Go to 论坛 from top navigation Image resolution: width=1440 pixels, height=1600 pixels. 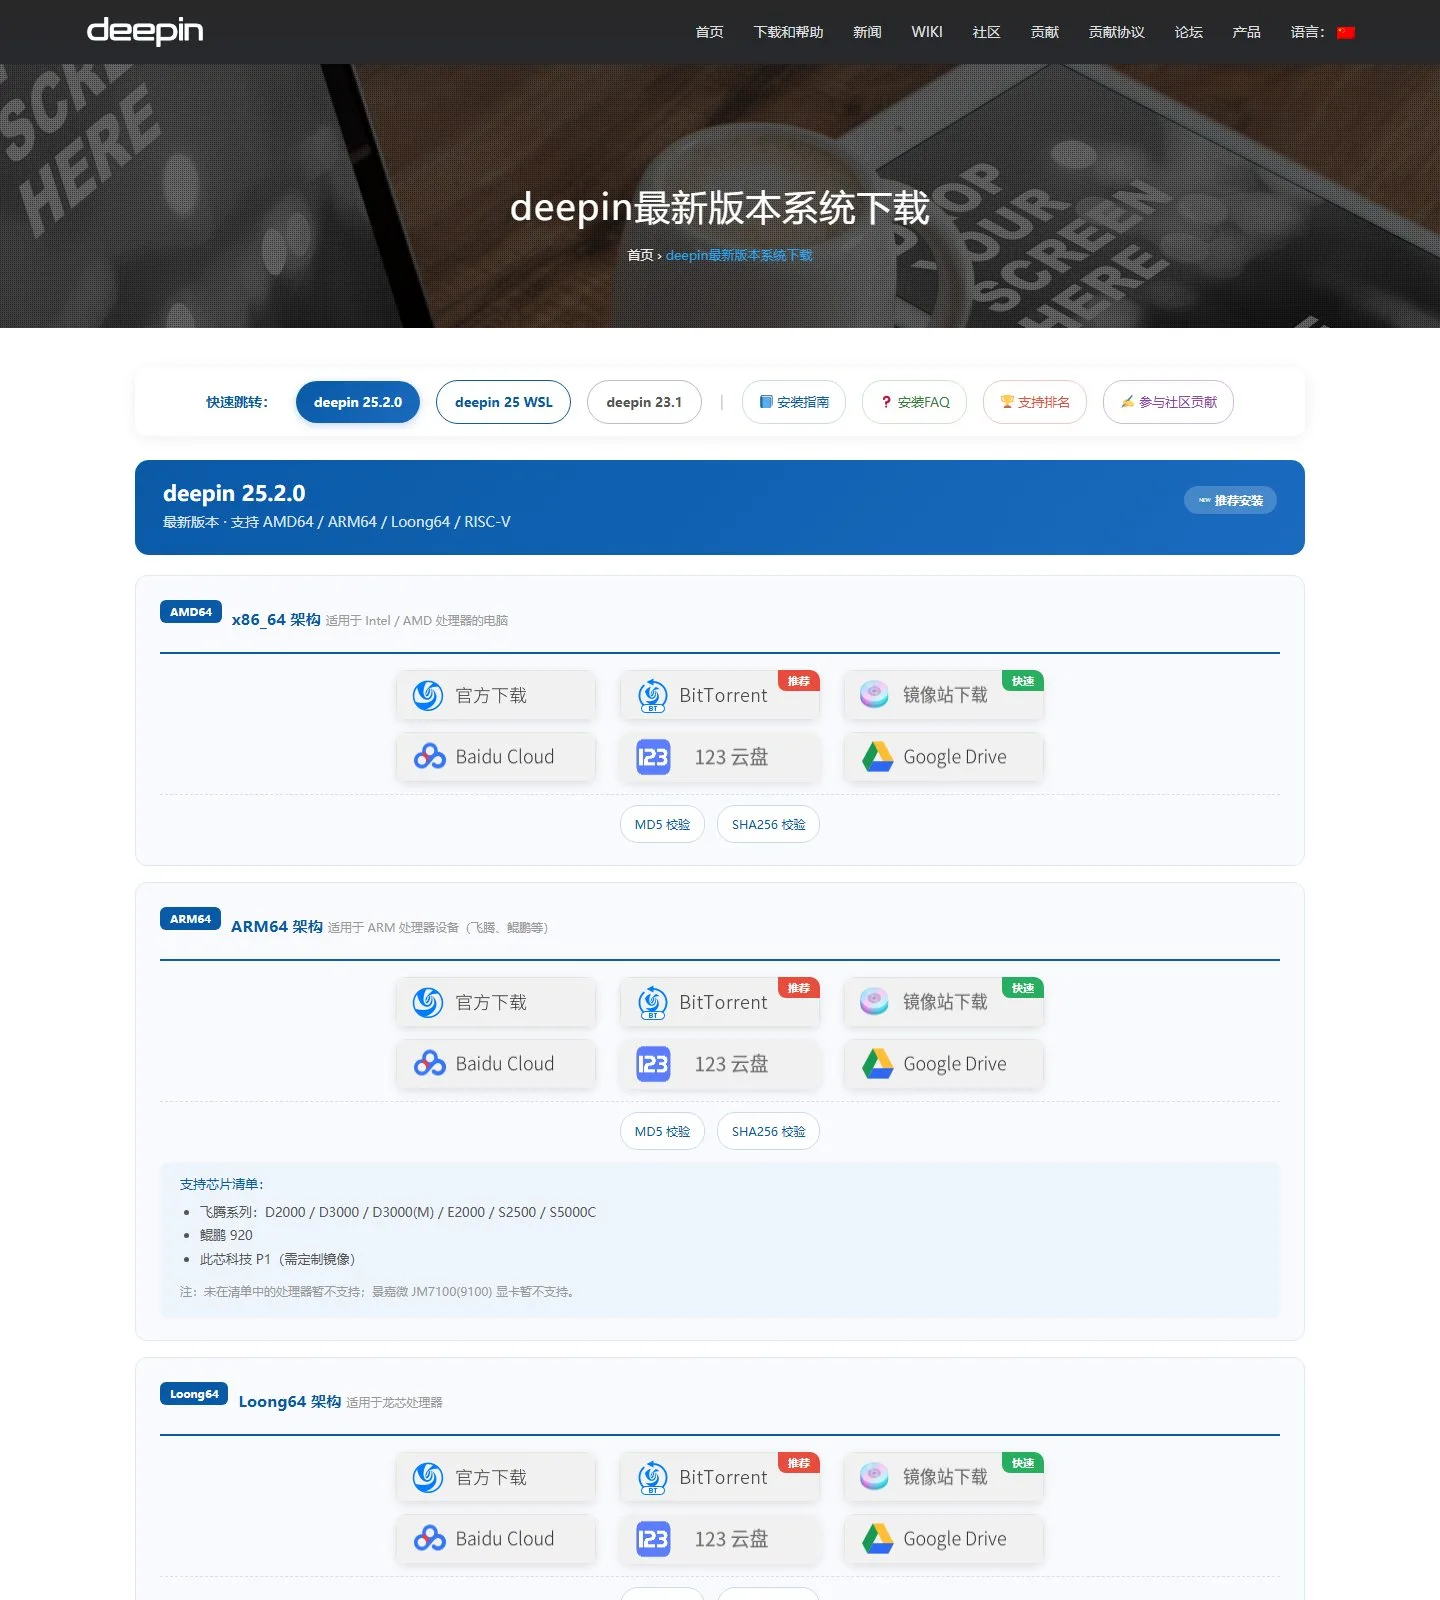pyautogui.click(x=1188, y=32)
